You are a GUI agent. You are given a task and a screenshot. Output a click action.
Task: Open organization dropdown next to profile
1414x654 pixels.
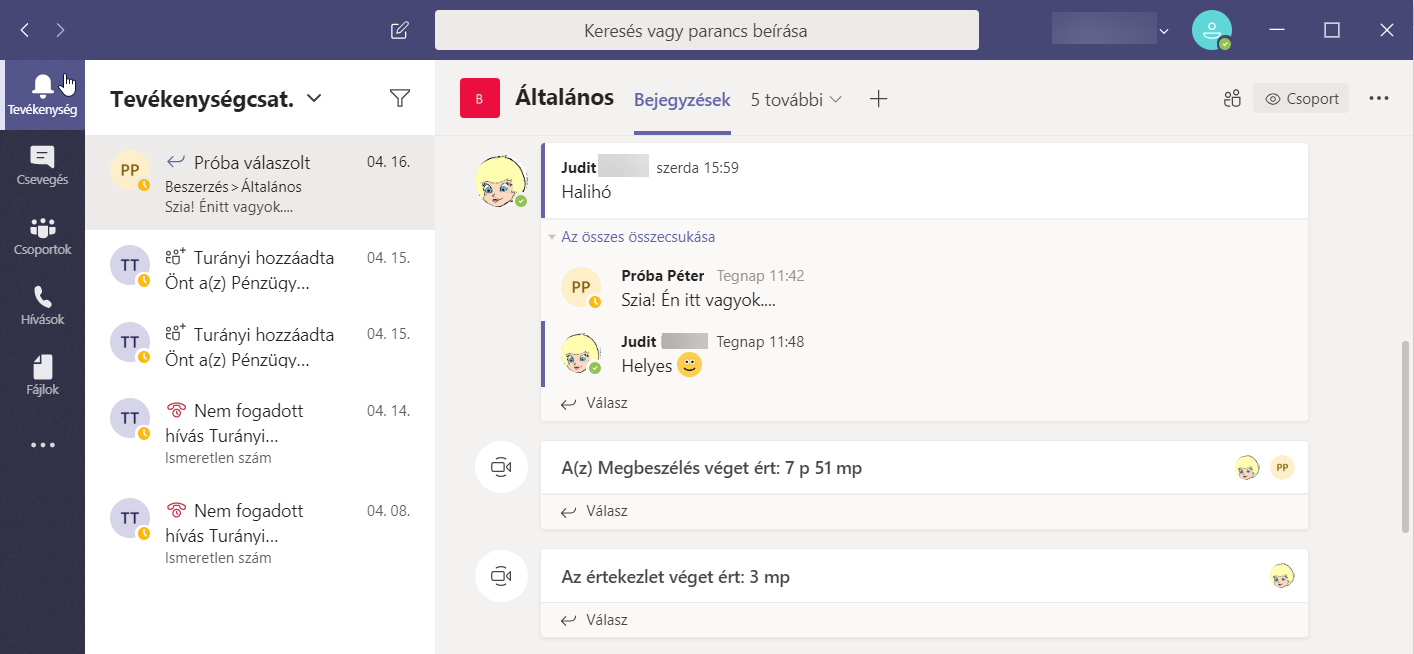1163,31
